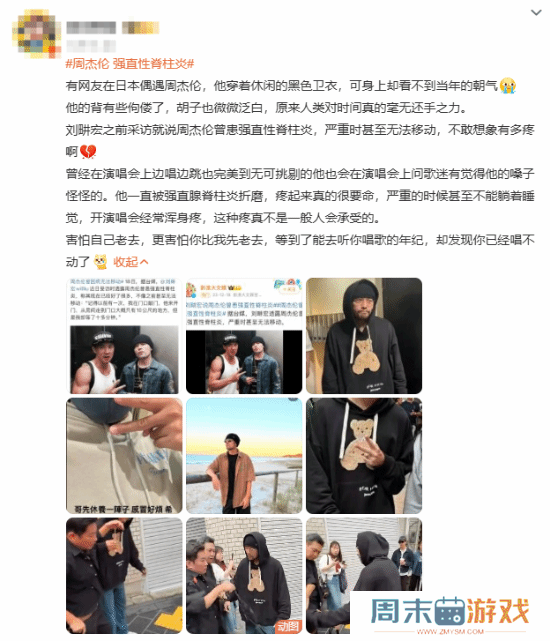Click the broken heart emoji

88,152
